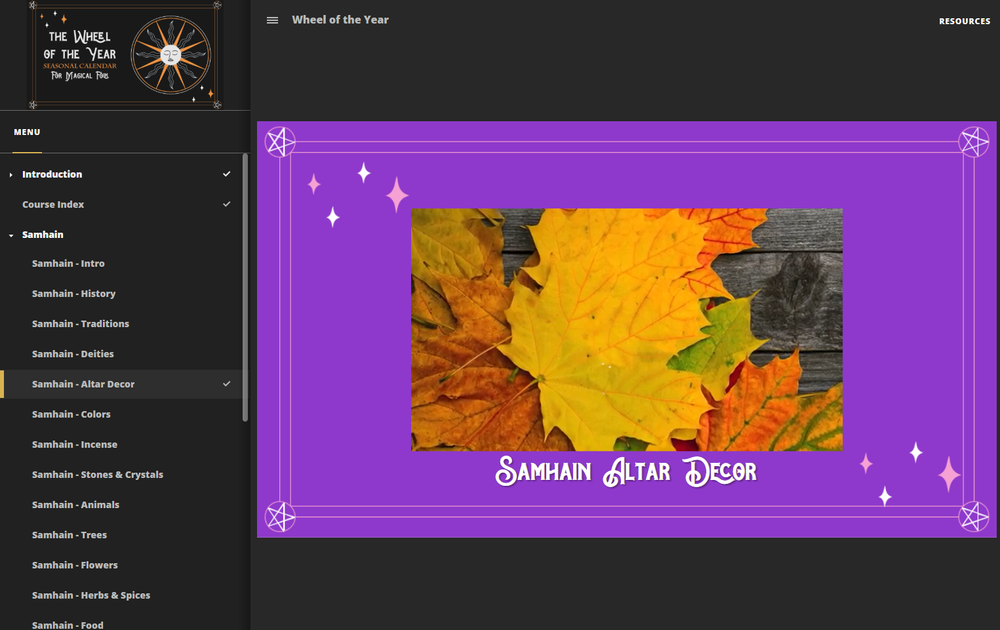This screenshot has height=630, width=1000.
Task: Click the Course Index completed checkmark
Action: tap(226, 204)
